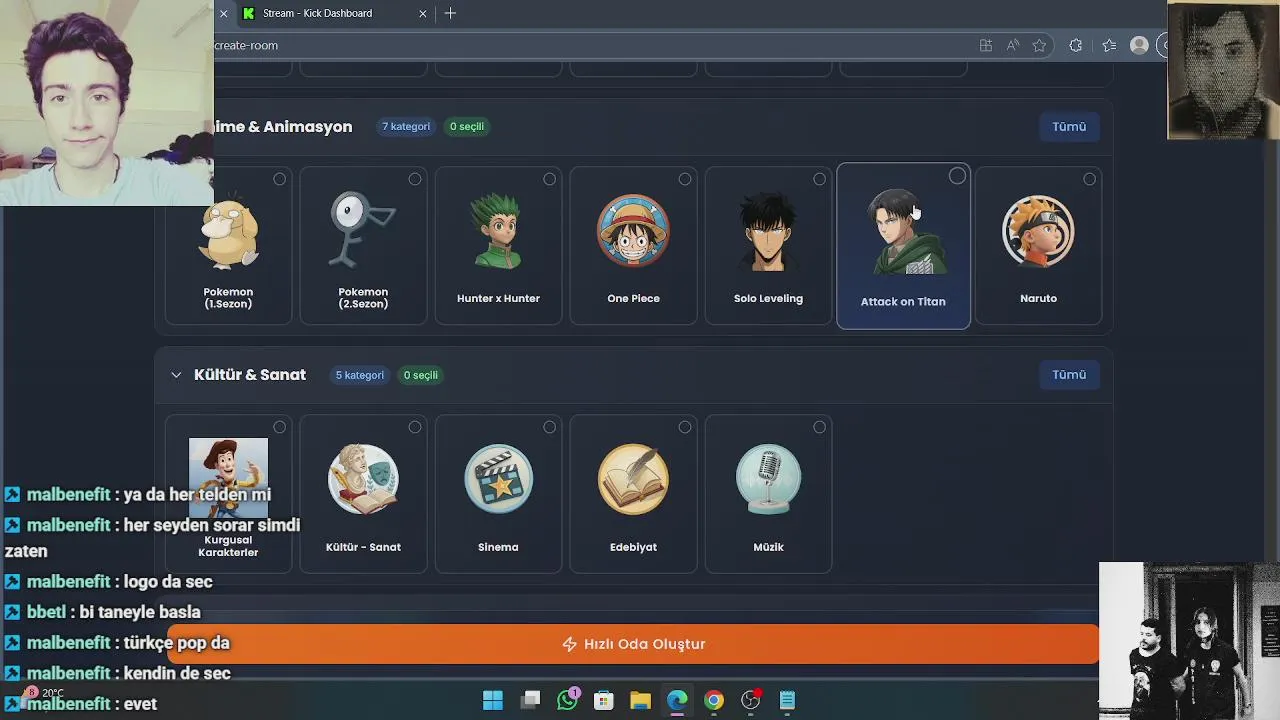Toggle the Müzik selection circle

point(819,427)
